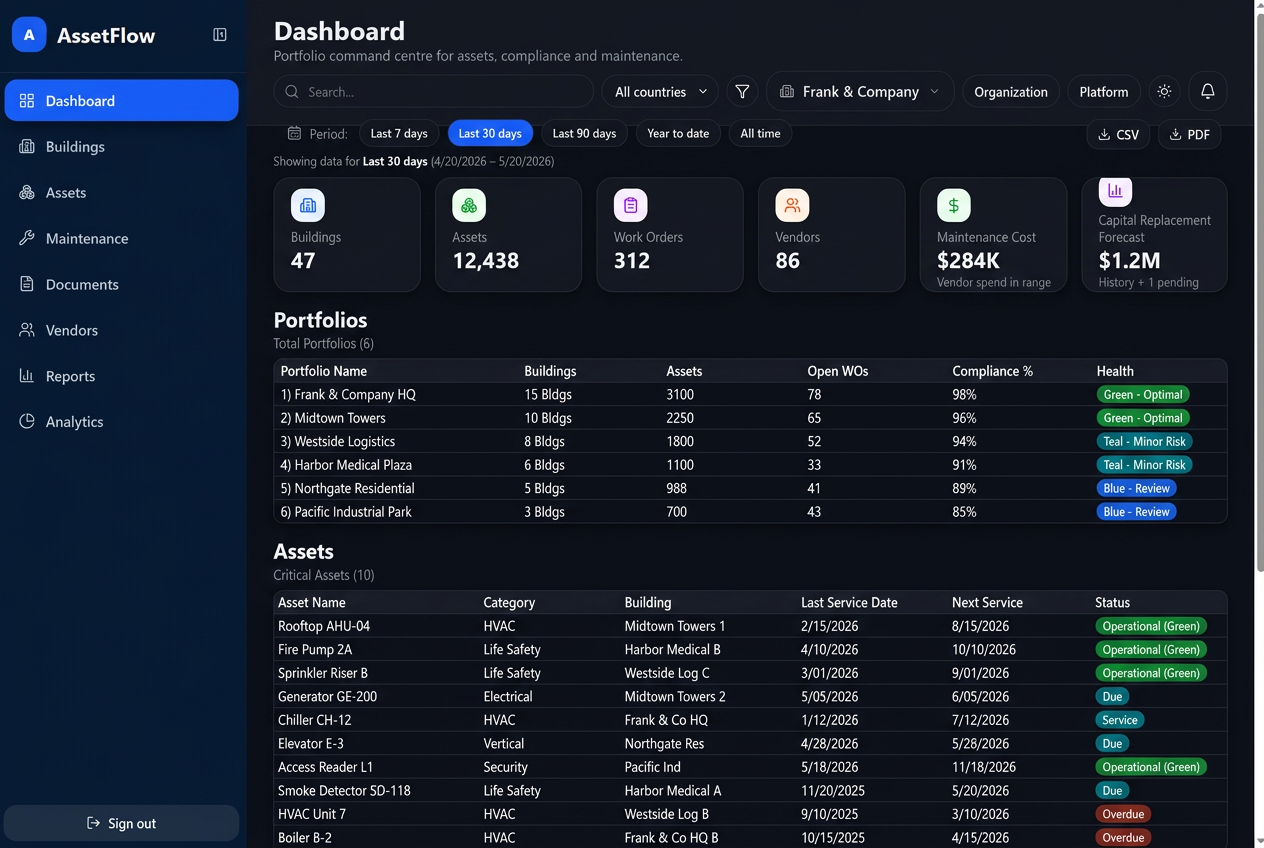Click the Sign out button
This screenshot has width=1264, height=848.
122,823
